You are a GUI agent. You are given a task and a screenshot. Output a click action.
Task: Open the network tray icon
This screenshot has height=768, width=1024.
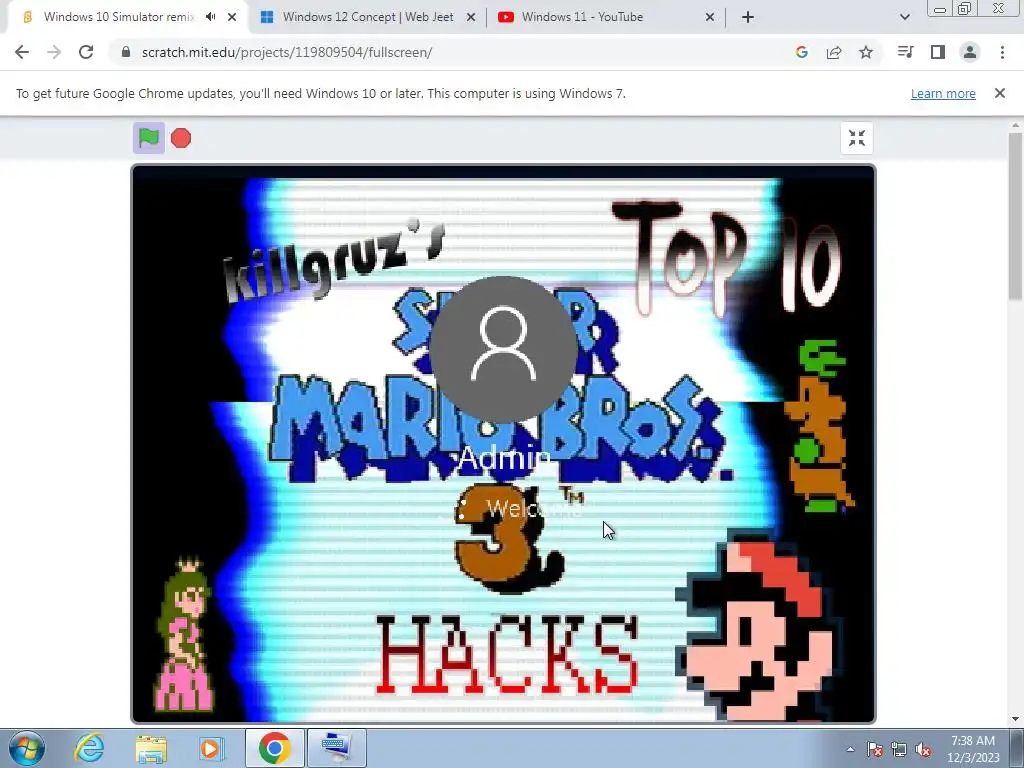(899, 749)
